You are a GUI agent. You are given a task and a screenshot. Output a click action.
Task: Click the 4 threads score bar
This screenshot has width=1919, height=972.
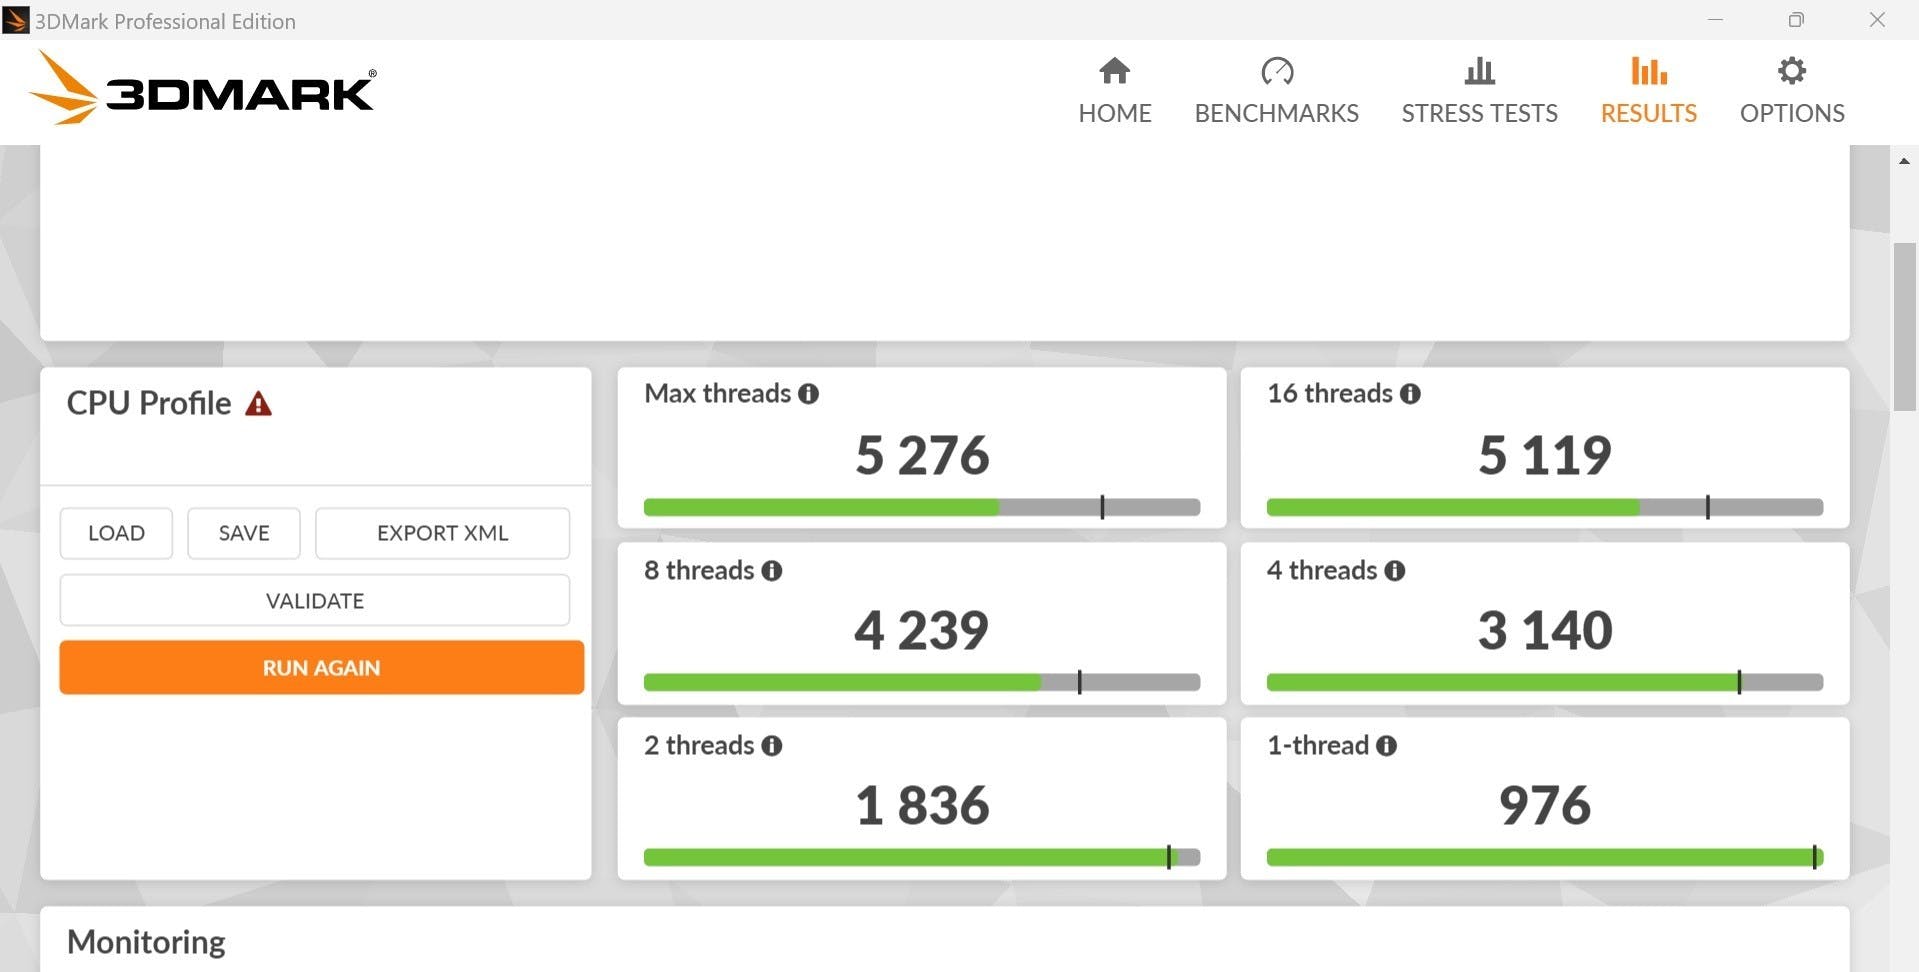pos(1545,683)
